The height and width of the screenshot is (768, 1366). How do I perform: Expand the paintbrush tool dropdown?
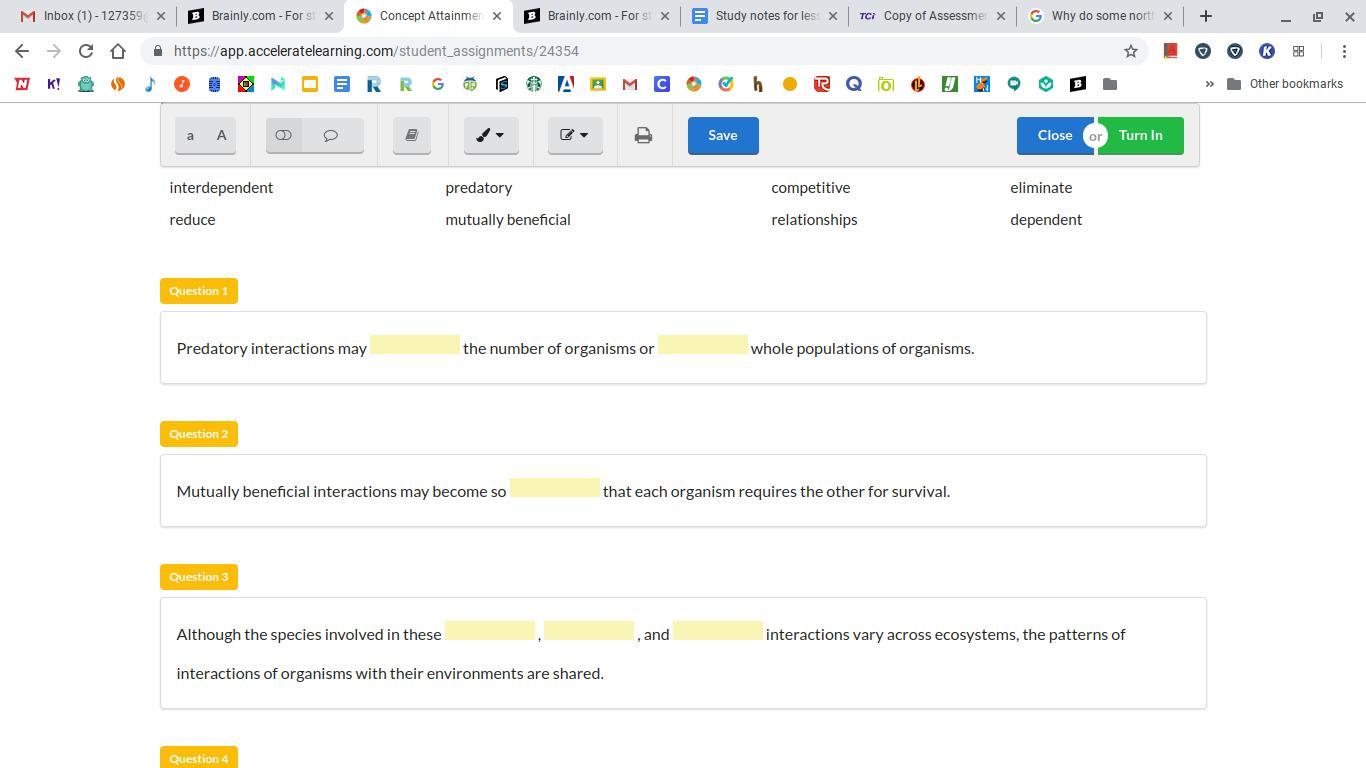(490, 135)
